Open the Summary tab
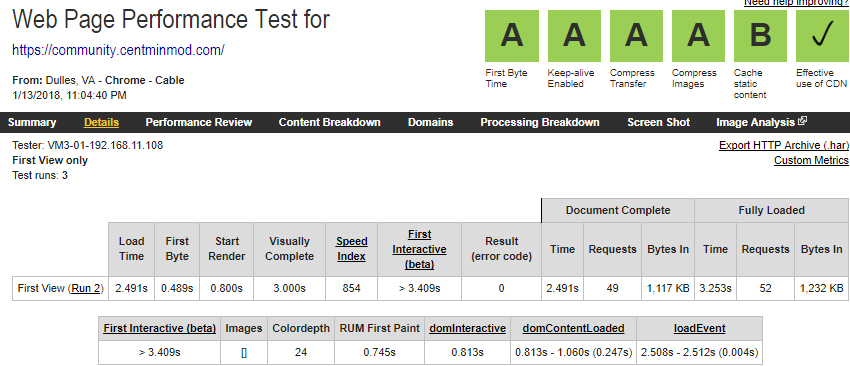Screen dimensions: 850x366 click(32, 123)
